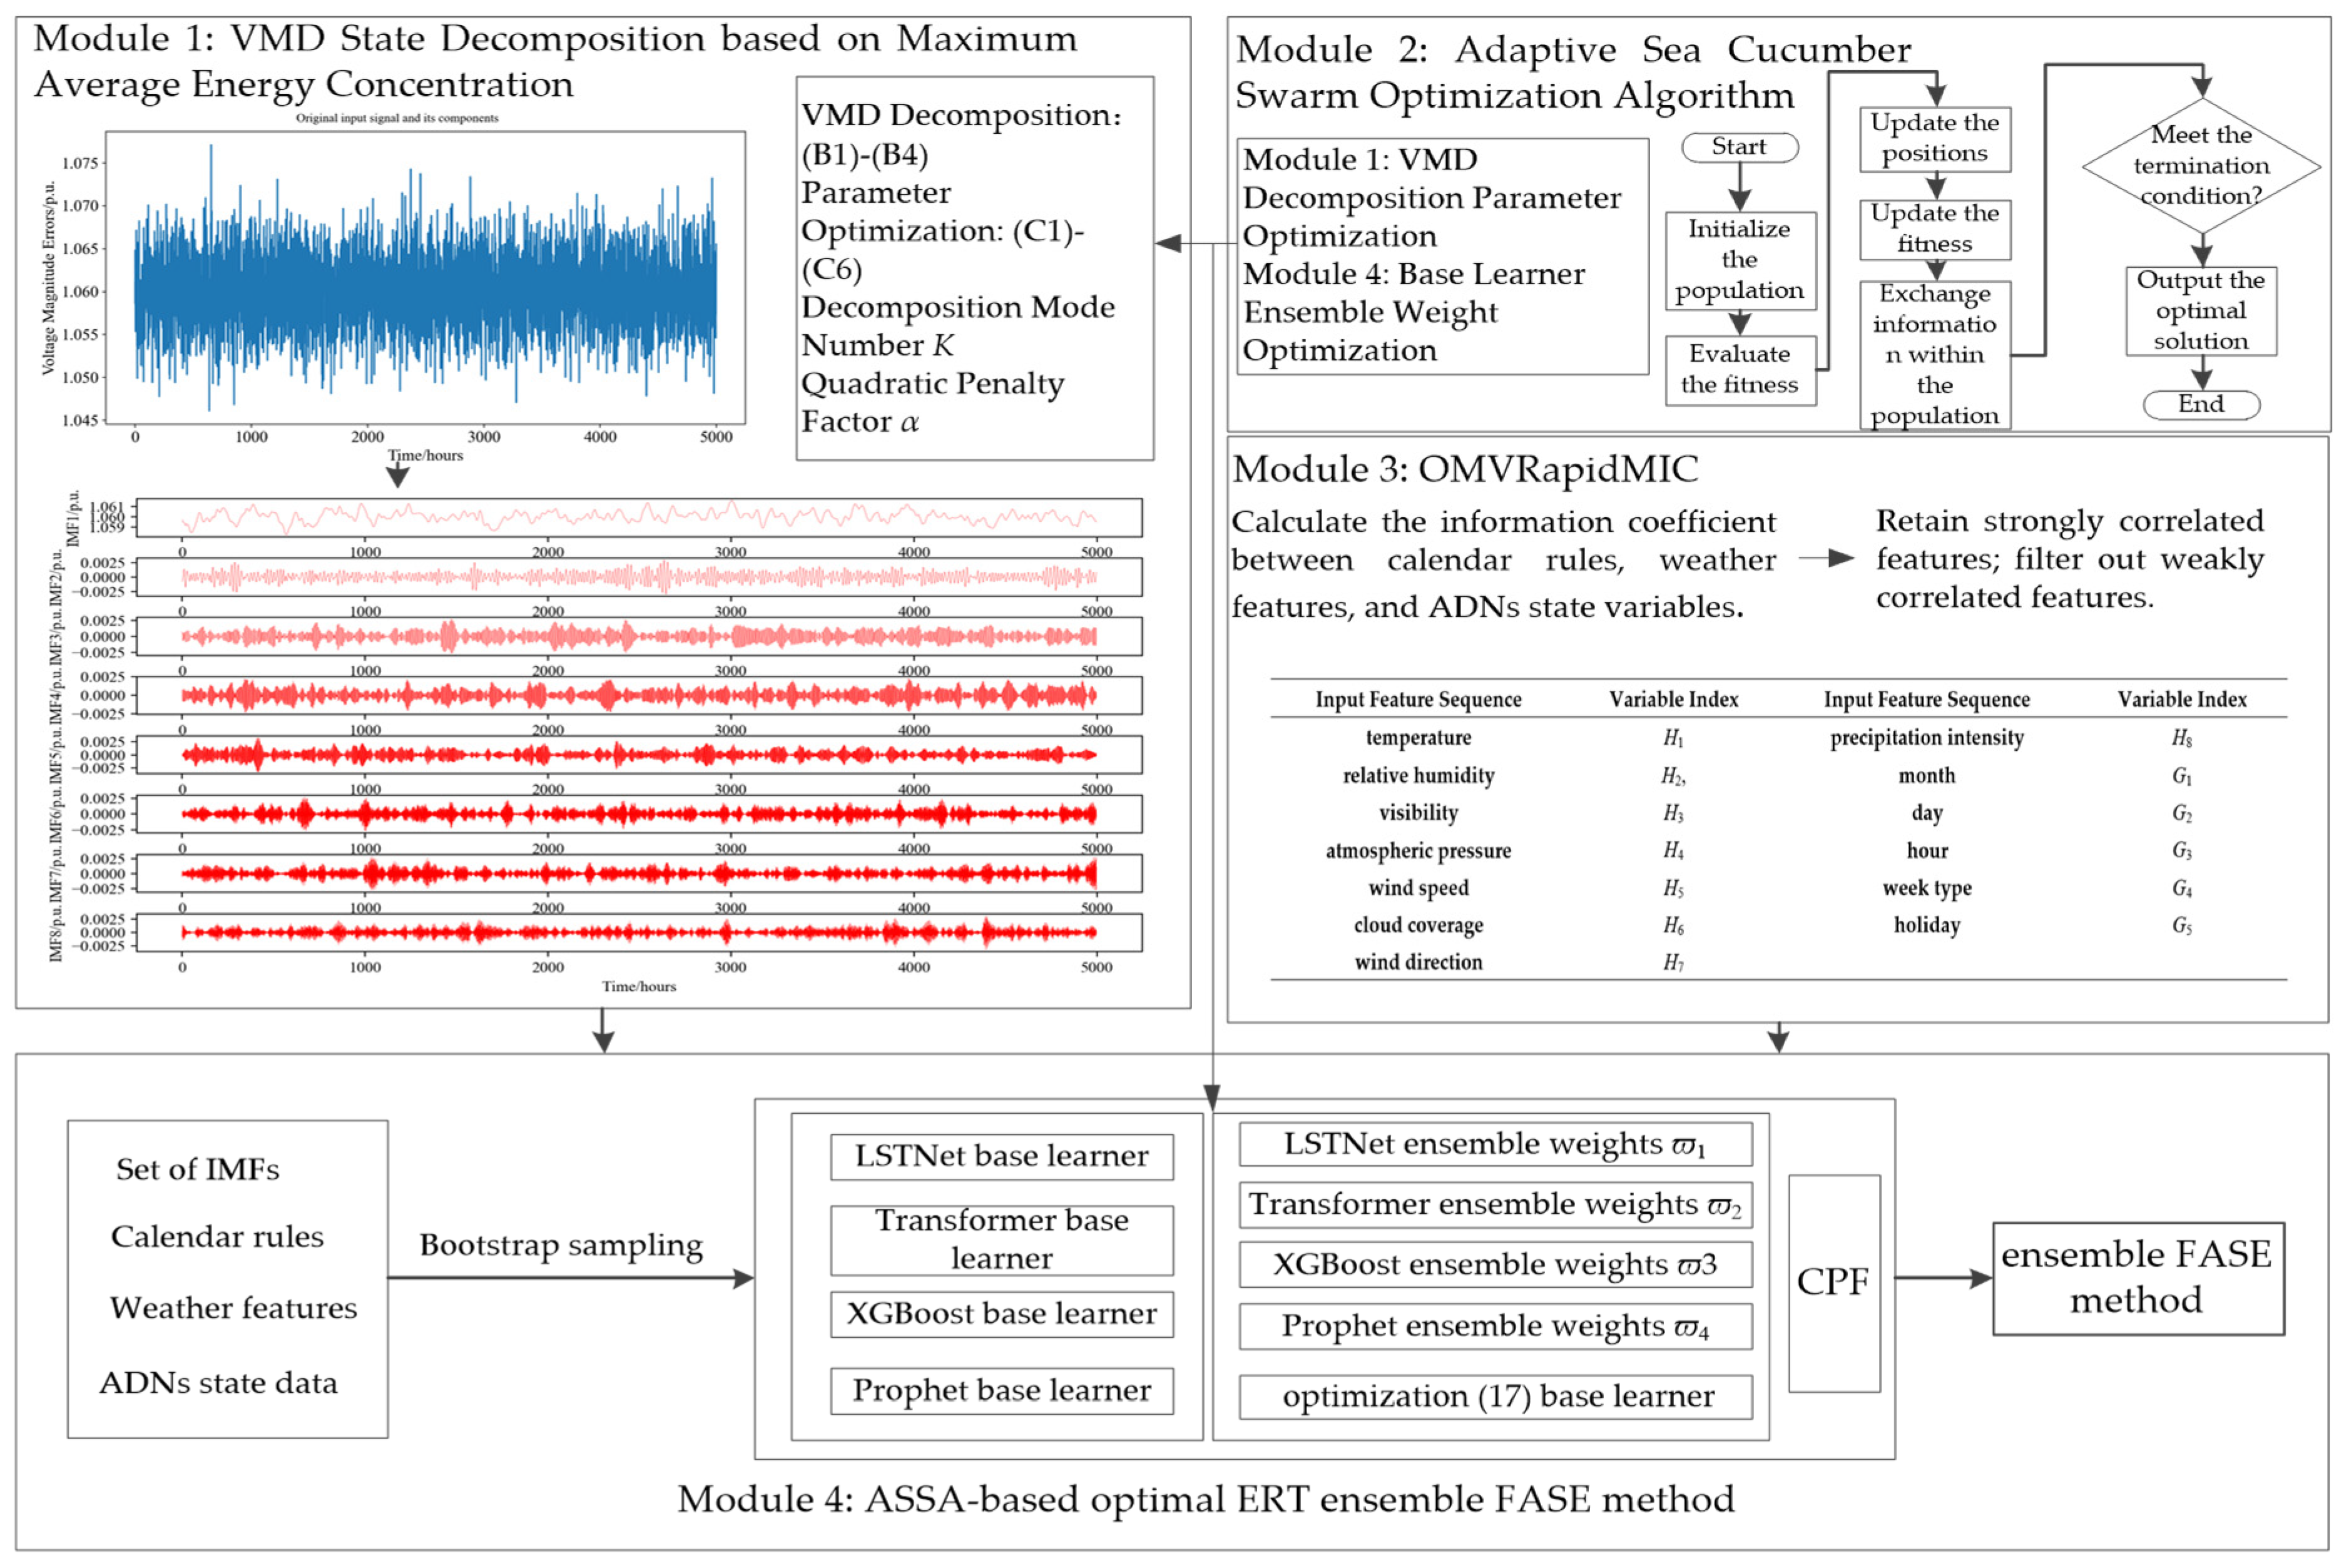The width and height of the screenshot is (2344, 1568).
Task: Select XGBoost base learner box
Action: point(1001,1313)
